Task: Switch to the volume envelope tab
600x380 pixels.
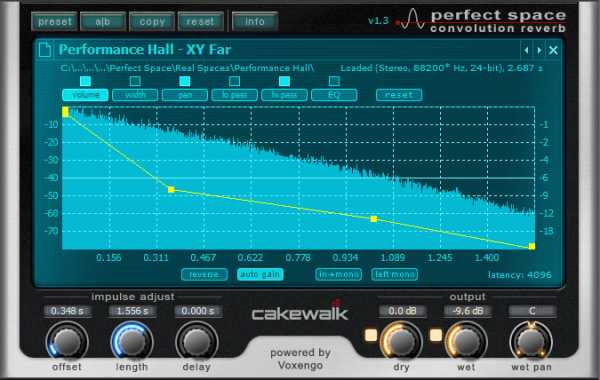Action: coord(85,95)
